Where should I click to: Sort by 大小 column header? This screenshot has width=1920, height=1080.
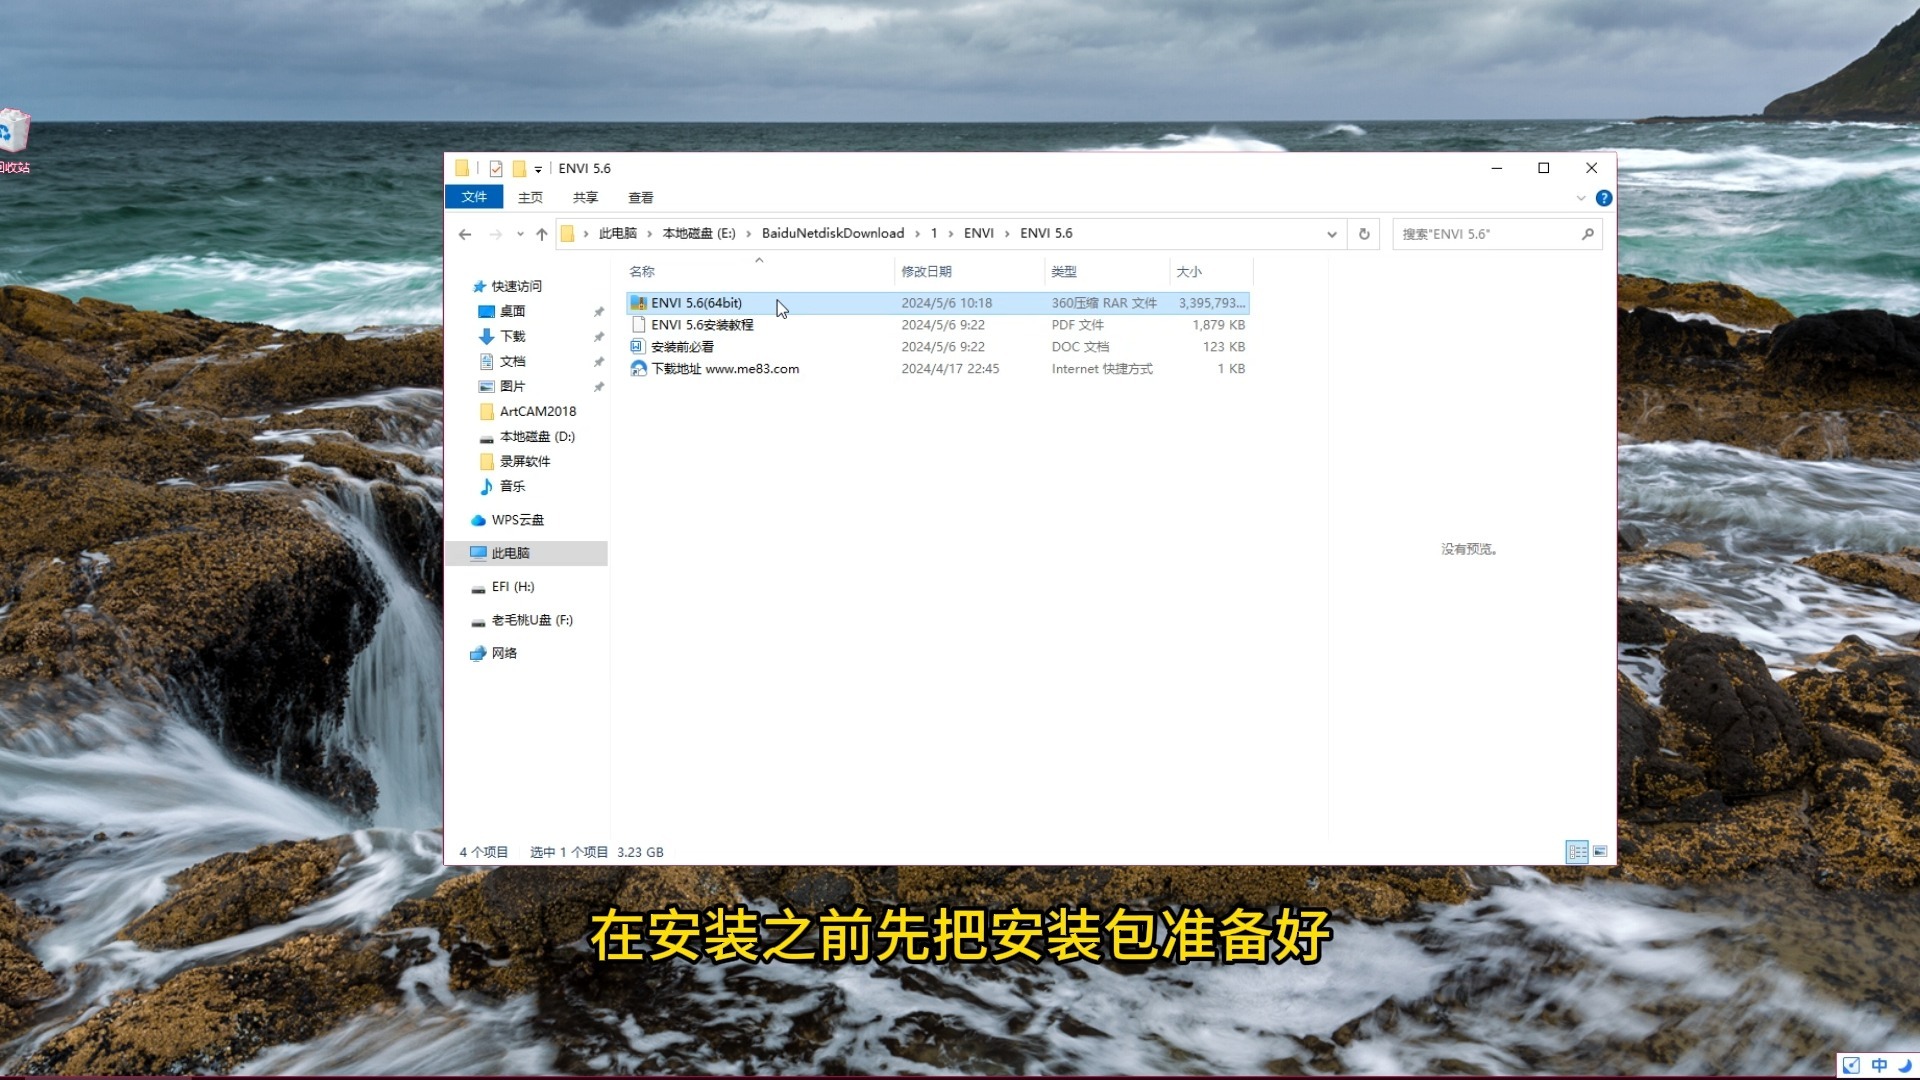1189,271
